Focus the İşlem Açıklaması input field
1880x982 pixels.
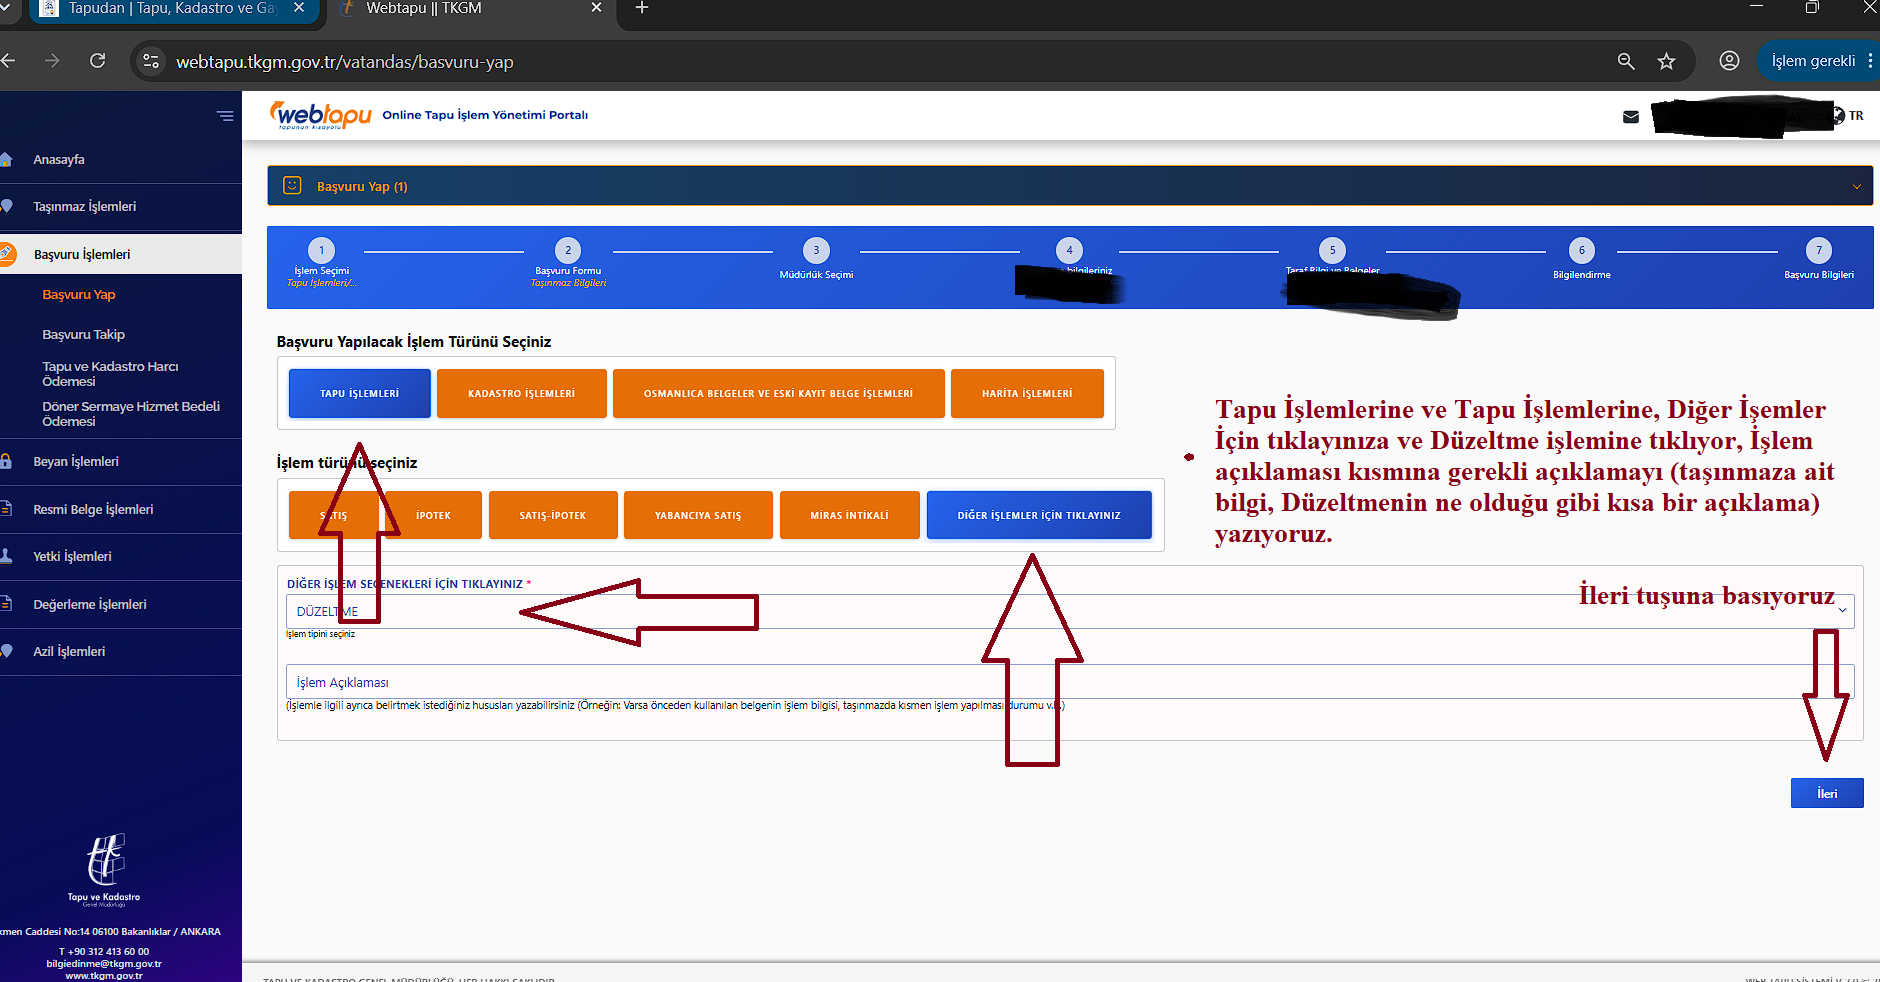point(1069,682)
